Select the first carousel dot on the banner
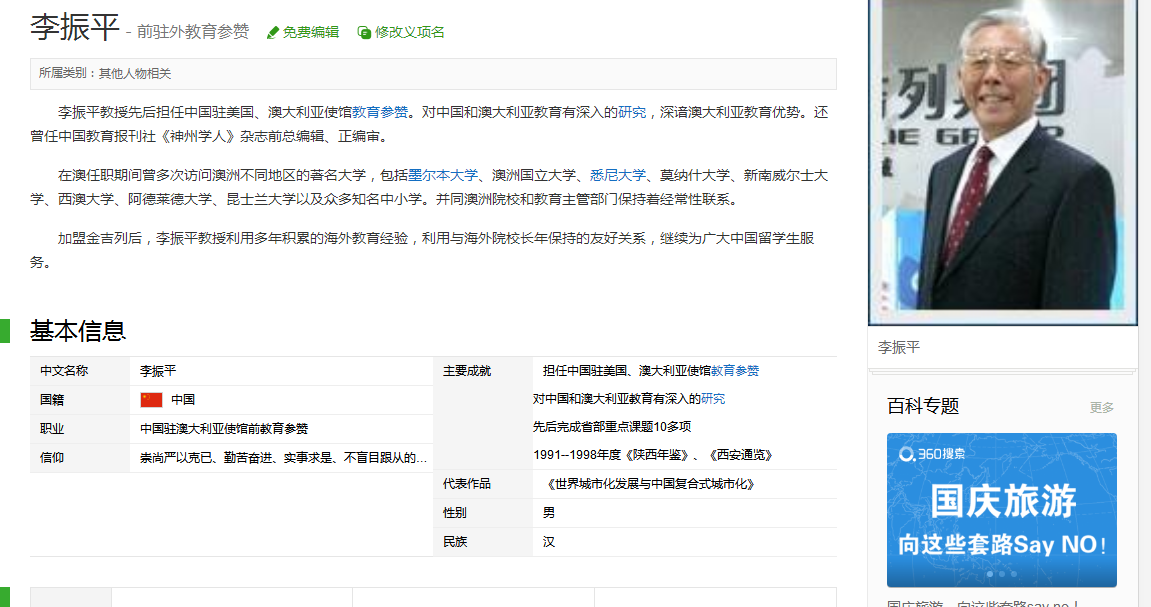 (990, 574)
